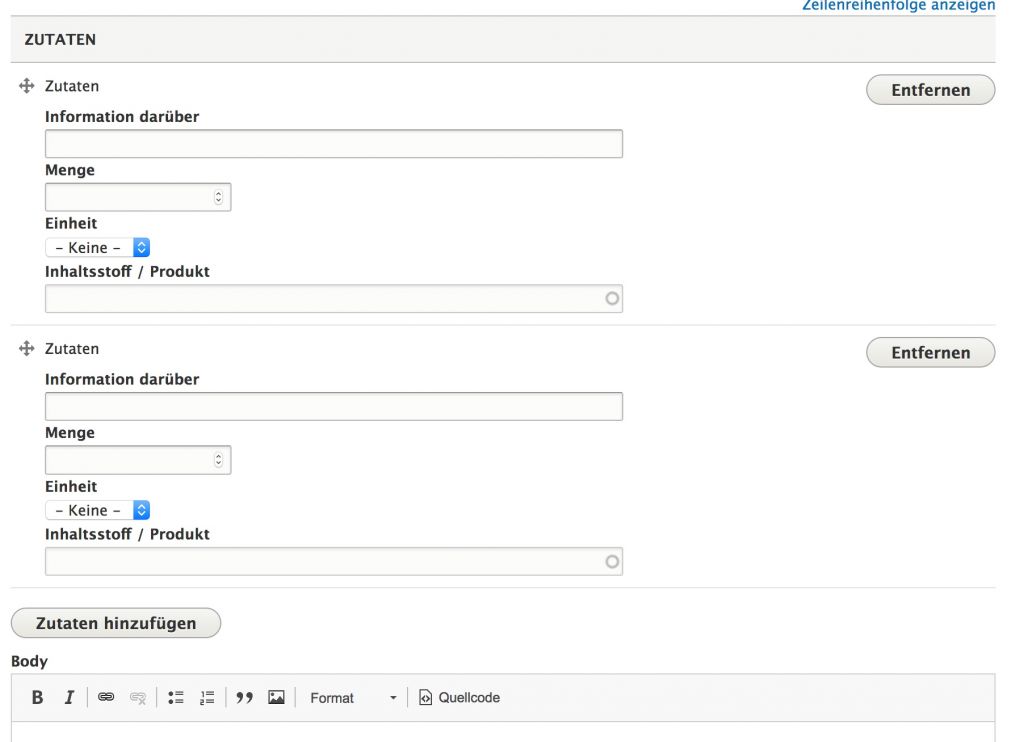The image size is (1024, 742).
Task: Click drag handle of first Zutaten row
Action: tap(27, 87)
